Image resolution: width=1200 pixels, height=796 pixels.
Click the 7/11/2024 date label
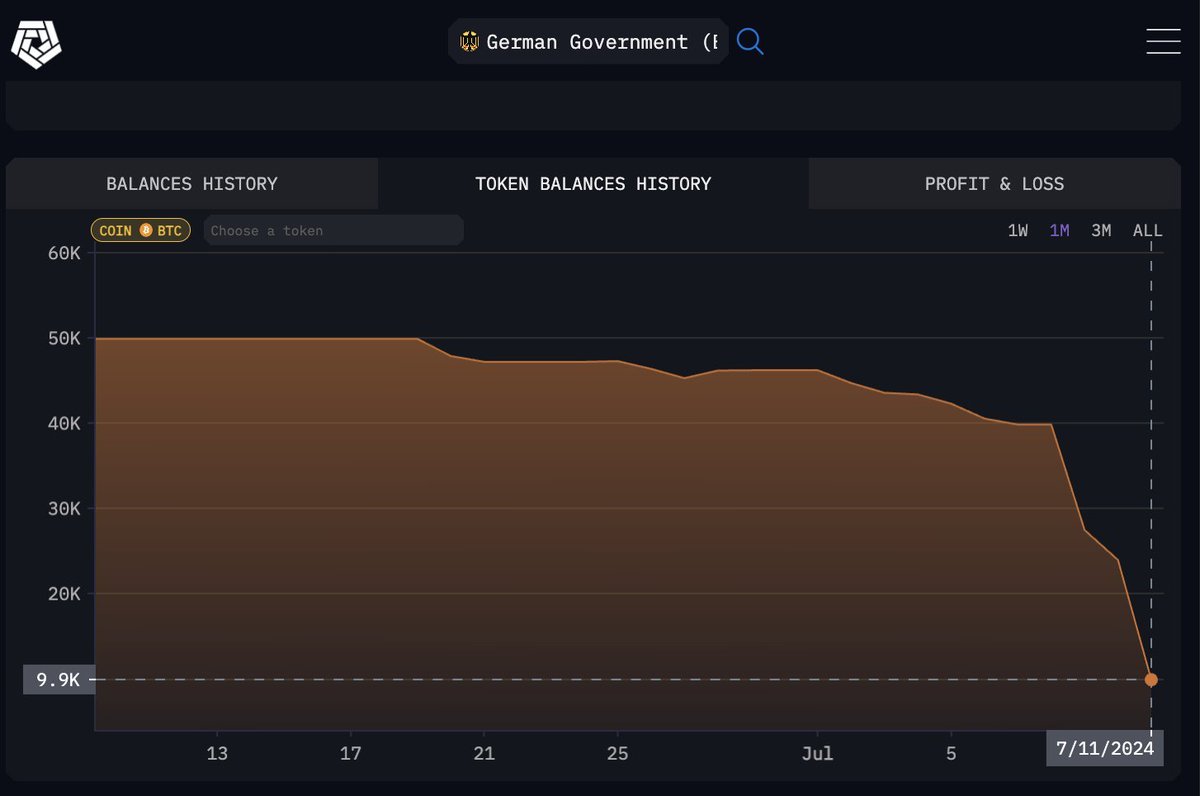point(1105,749)
